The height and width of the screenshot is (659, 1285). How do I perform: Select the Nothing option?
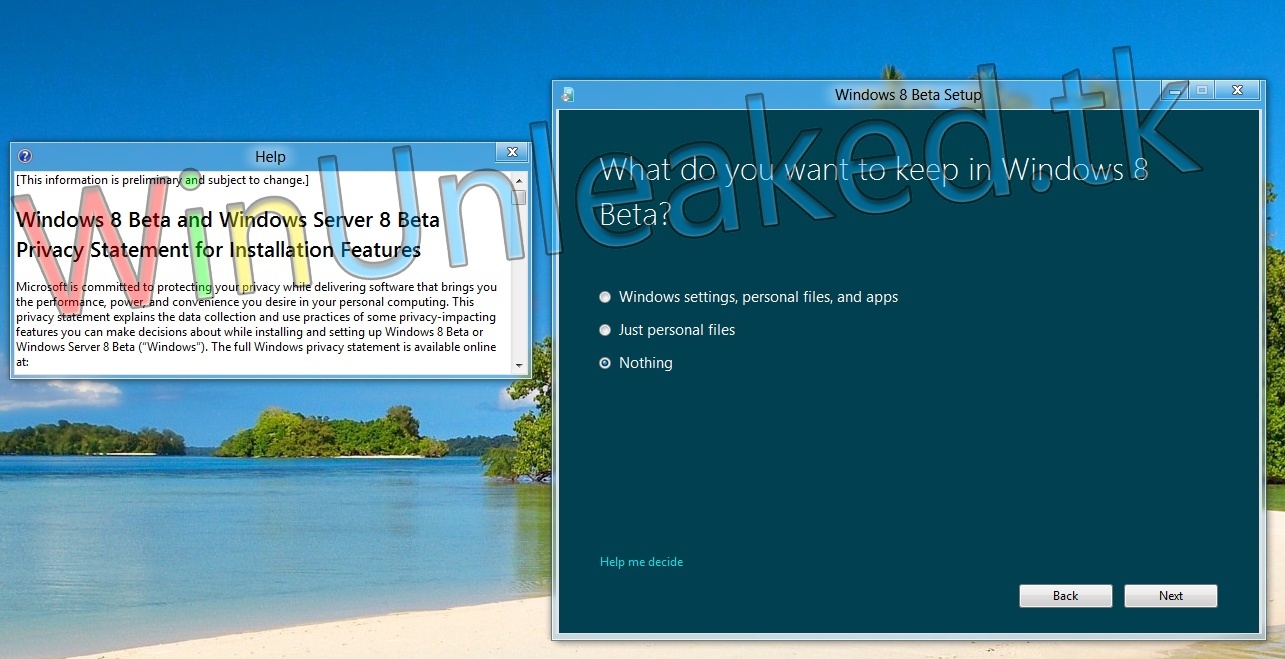coord(604,363)
